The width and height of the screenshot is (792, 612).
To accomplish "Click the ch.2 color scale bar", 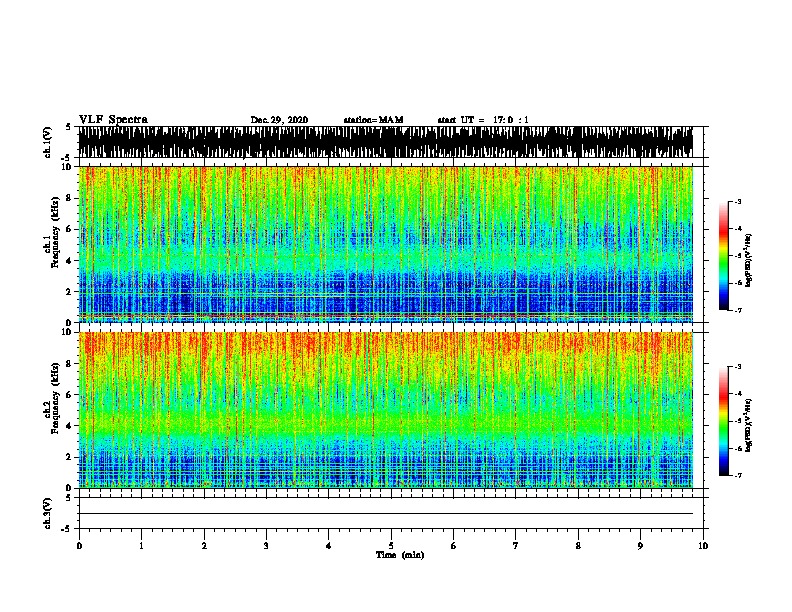I will tap(724, 421).
